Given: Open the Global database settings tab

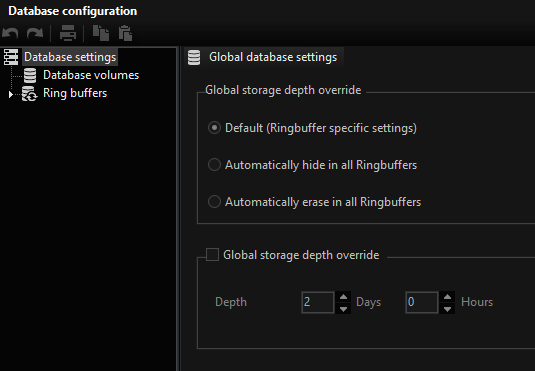Looking at the screenshot, I should (x=264, y=57).
